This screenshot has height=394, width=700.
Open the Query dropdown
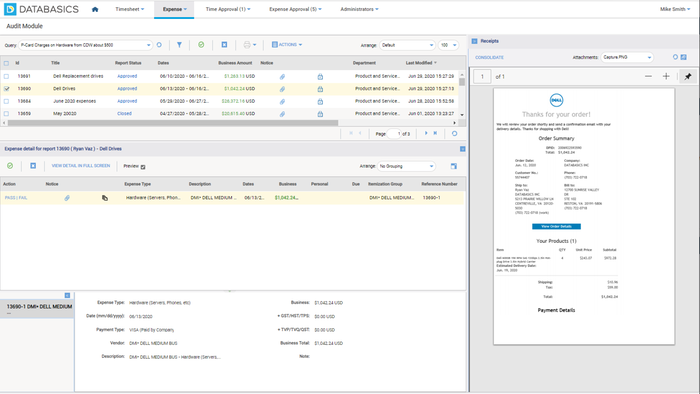coord(85,45)
